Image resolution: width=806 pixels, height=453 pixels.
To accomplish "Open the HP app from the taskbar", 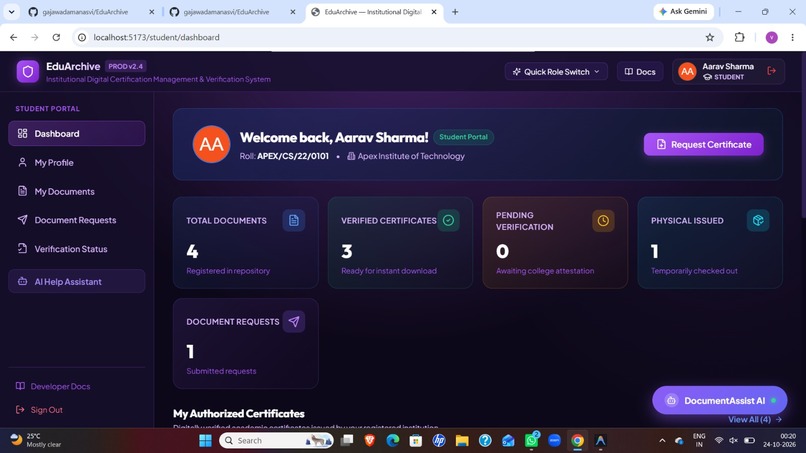I will click(x=439, y=441).
